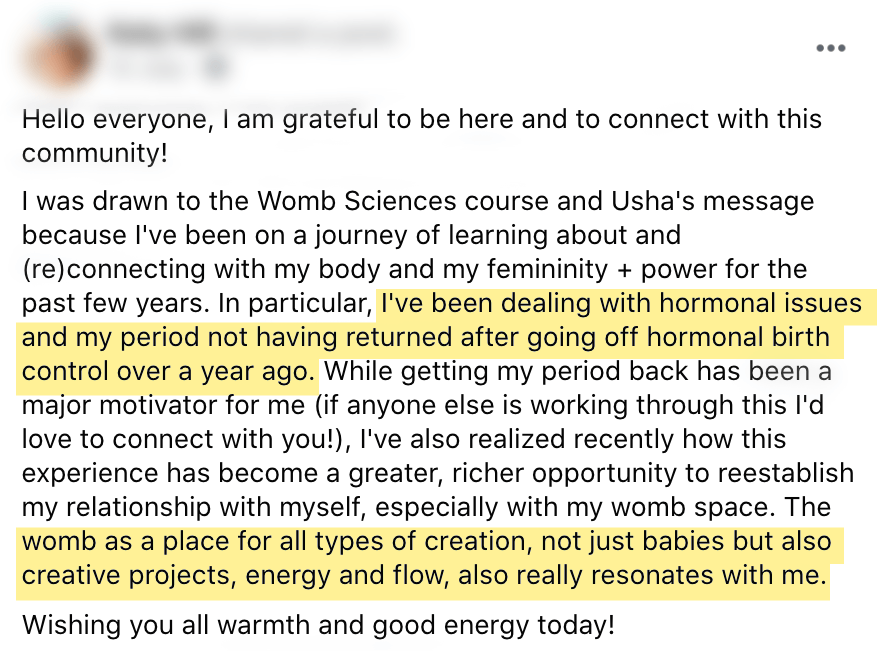This screenshot has height=651, width=888.
Task: Click the words "Womb Sciences" in the post
Action: [x=357, y=201]
